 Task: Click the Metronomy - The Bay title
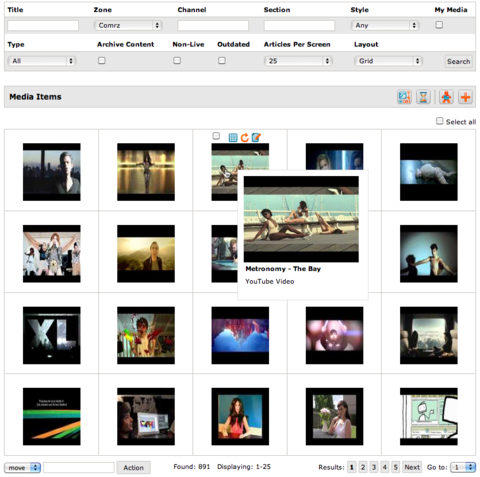click(283, 269)
